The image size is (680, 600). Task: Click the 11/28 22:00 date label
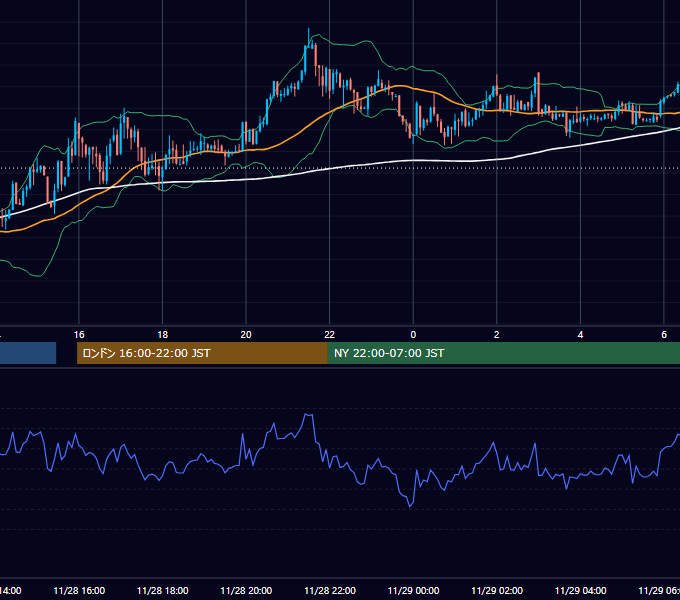click(330, 591)
